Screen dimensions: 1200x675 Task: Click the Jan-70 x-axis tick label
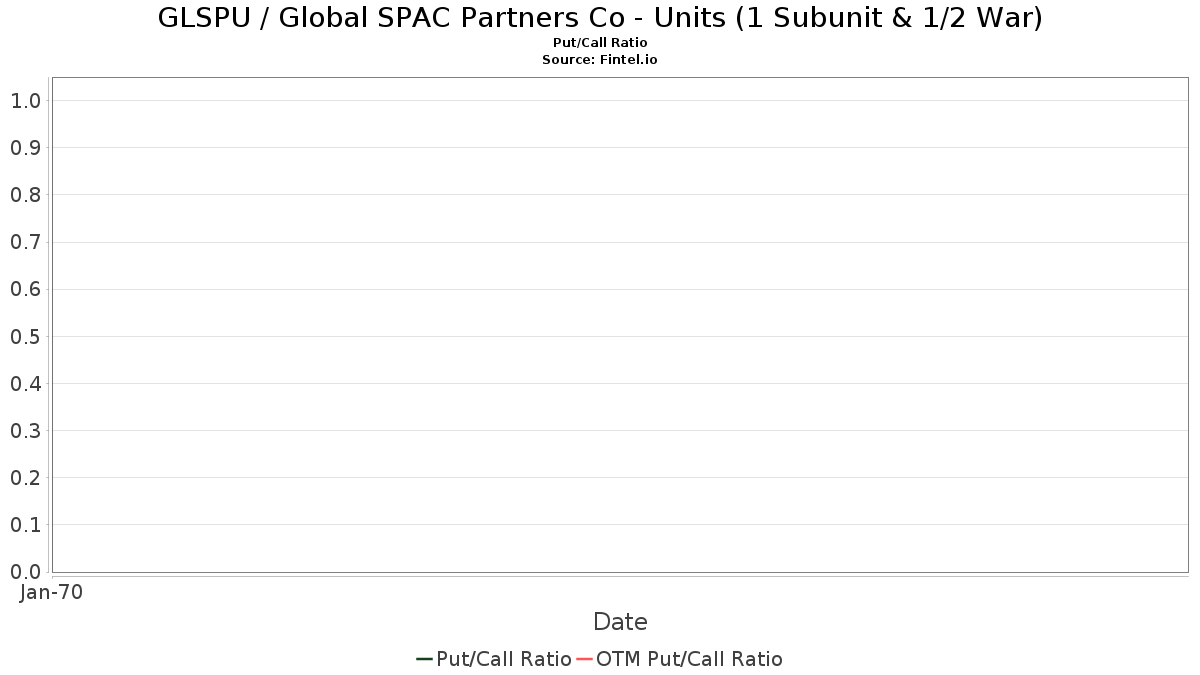tap(51, 592)
